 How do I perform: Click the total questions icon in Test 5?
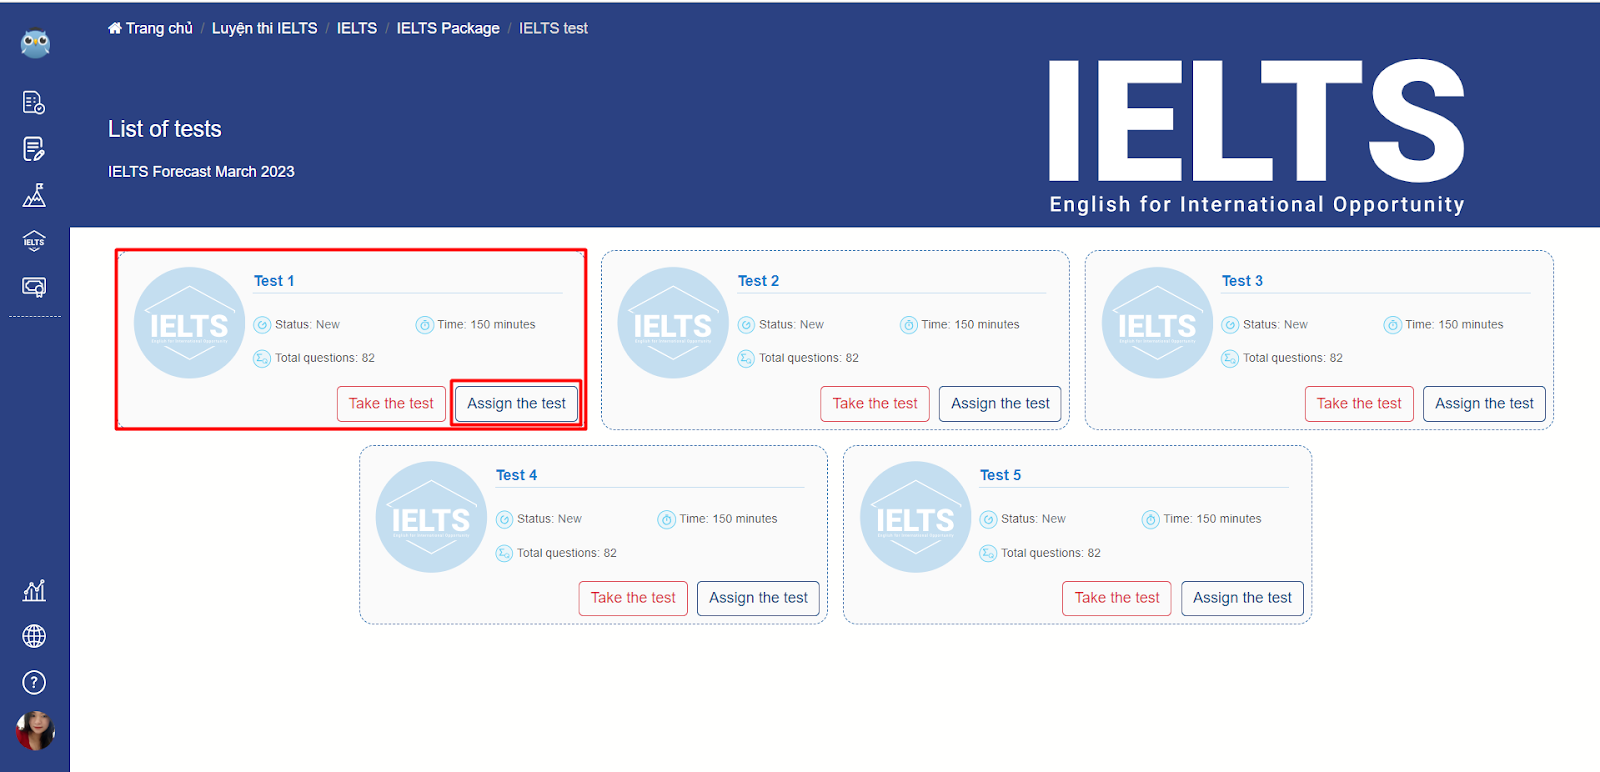pyautogui.click(x=988, y=553)
